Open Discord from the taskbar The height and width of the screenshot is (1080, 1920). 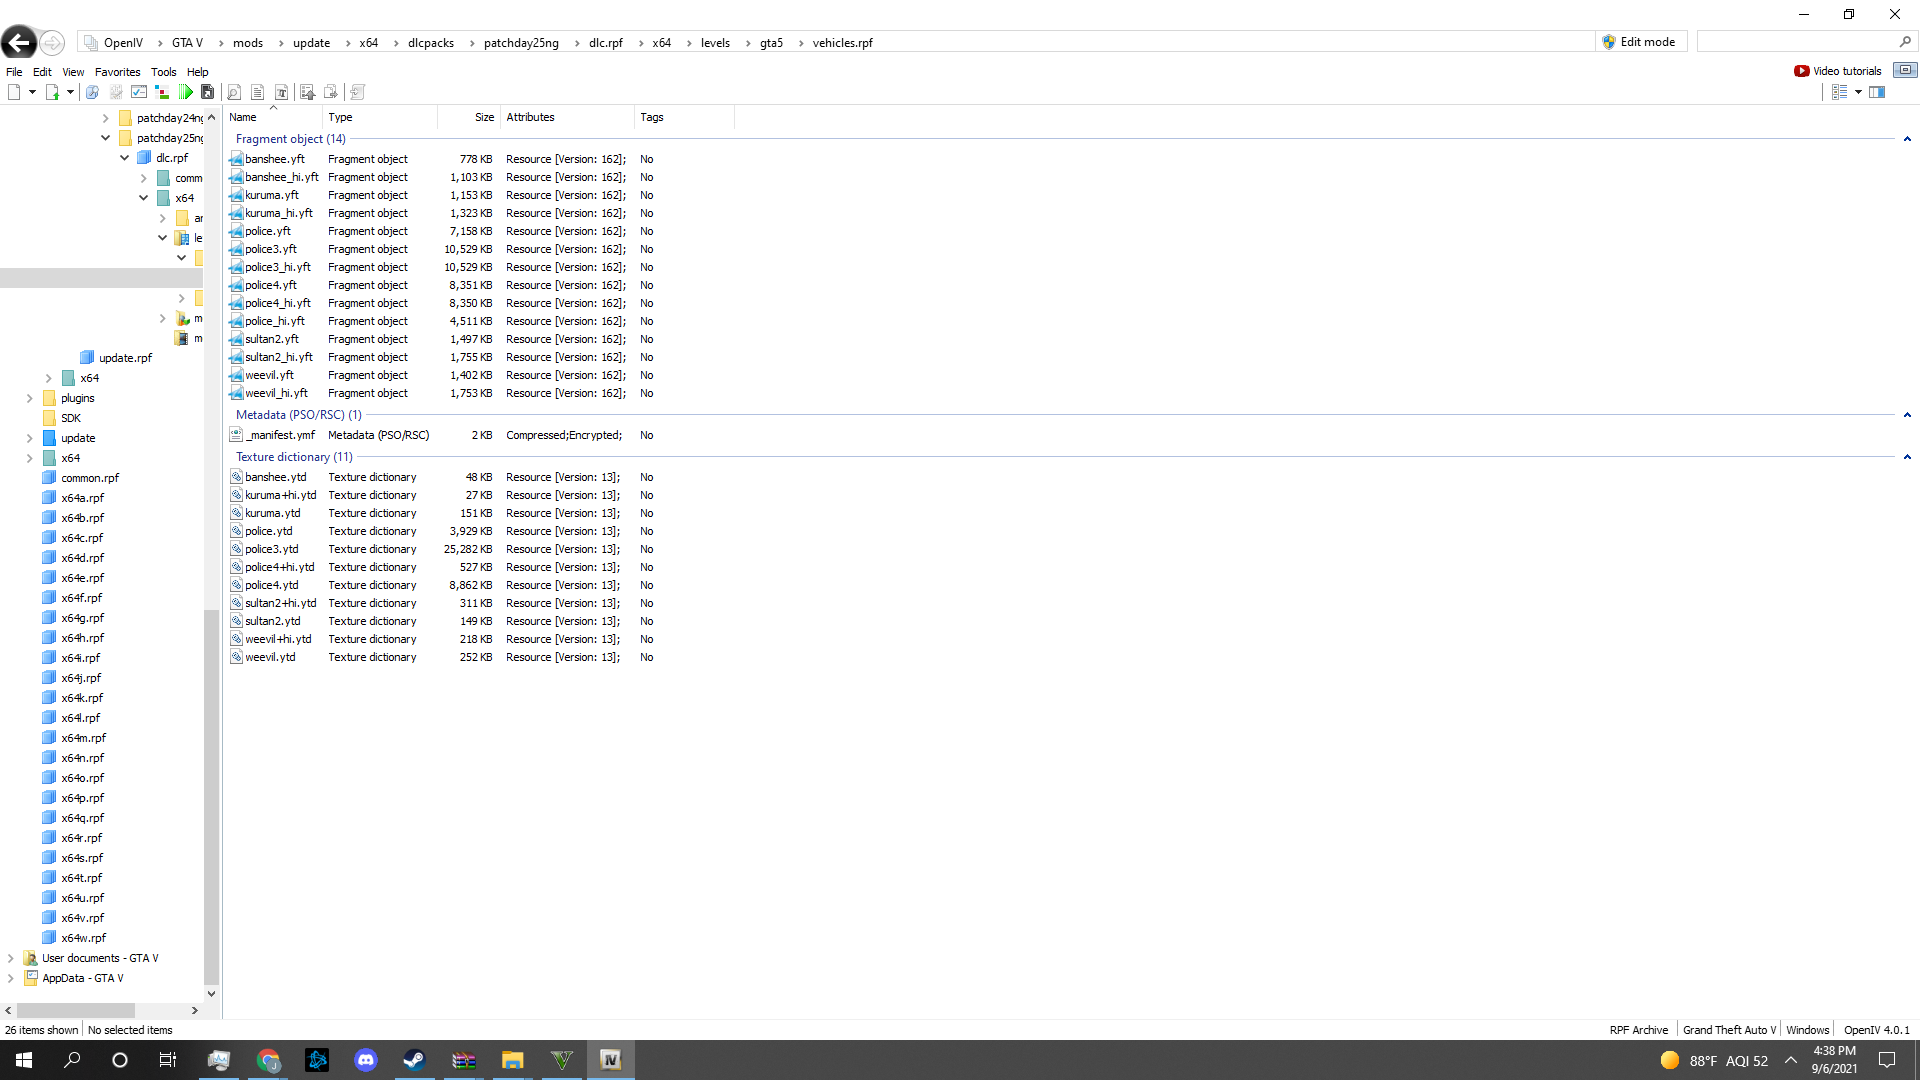(x=366, y=1060)
